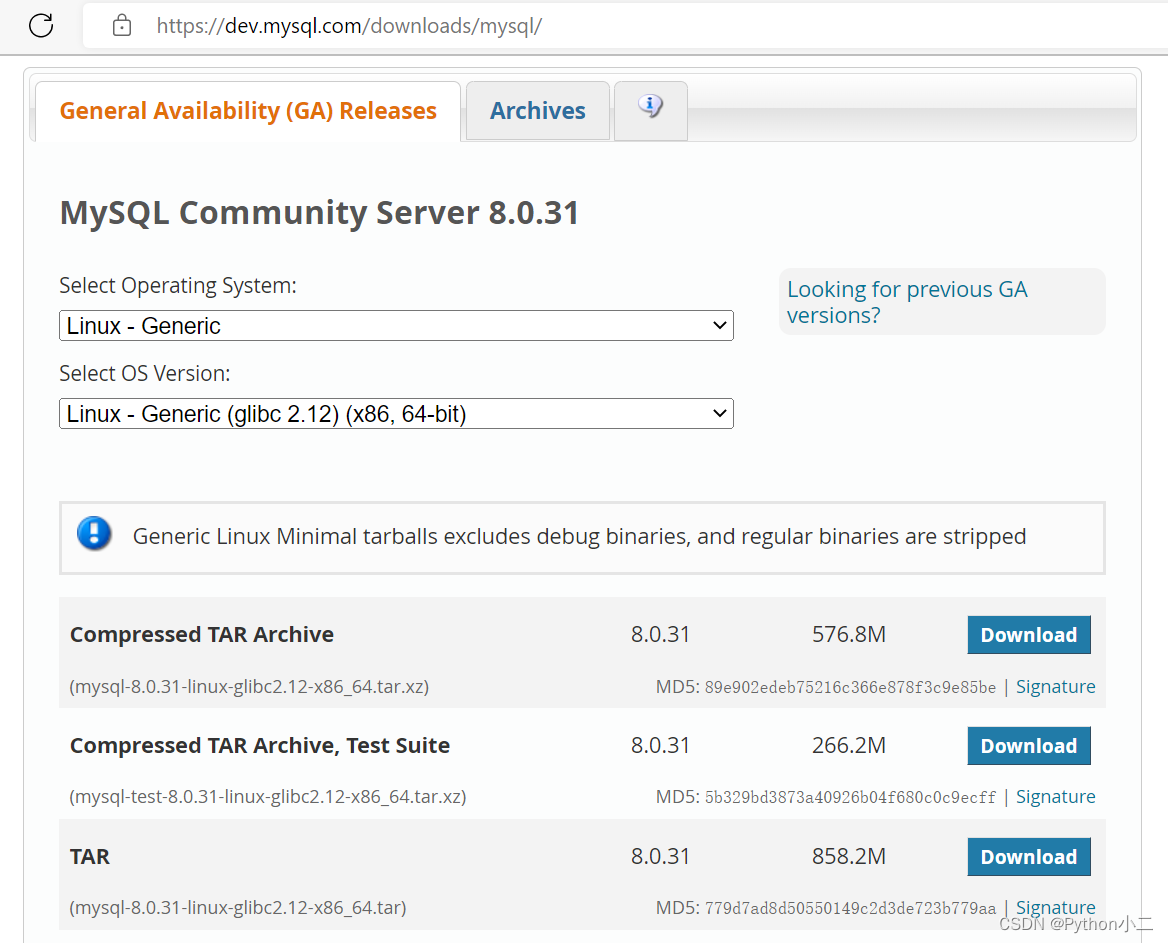Image resolution: width=1168 pixels, height=943 pixels.
Task: Download Compressed TAR Archive, Test Suite
Action: 1028,746
